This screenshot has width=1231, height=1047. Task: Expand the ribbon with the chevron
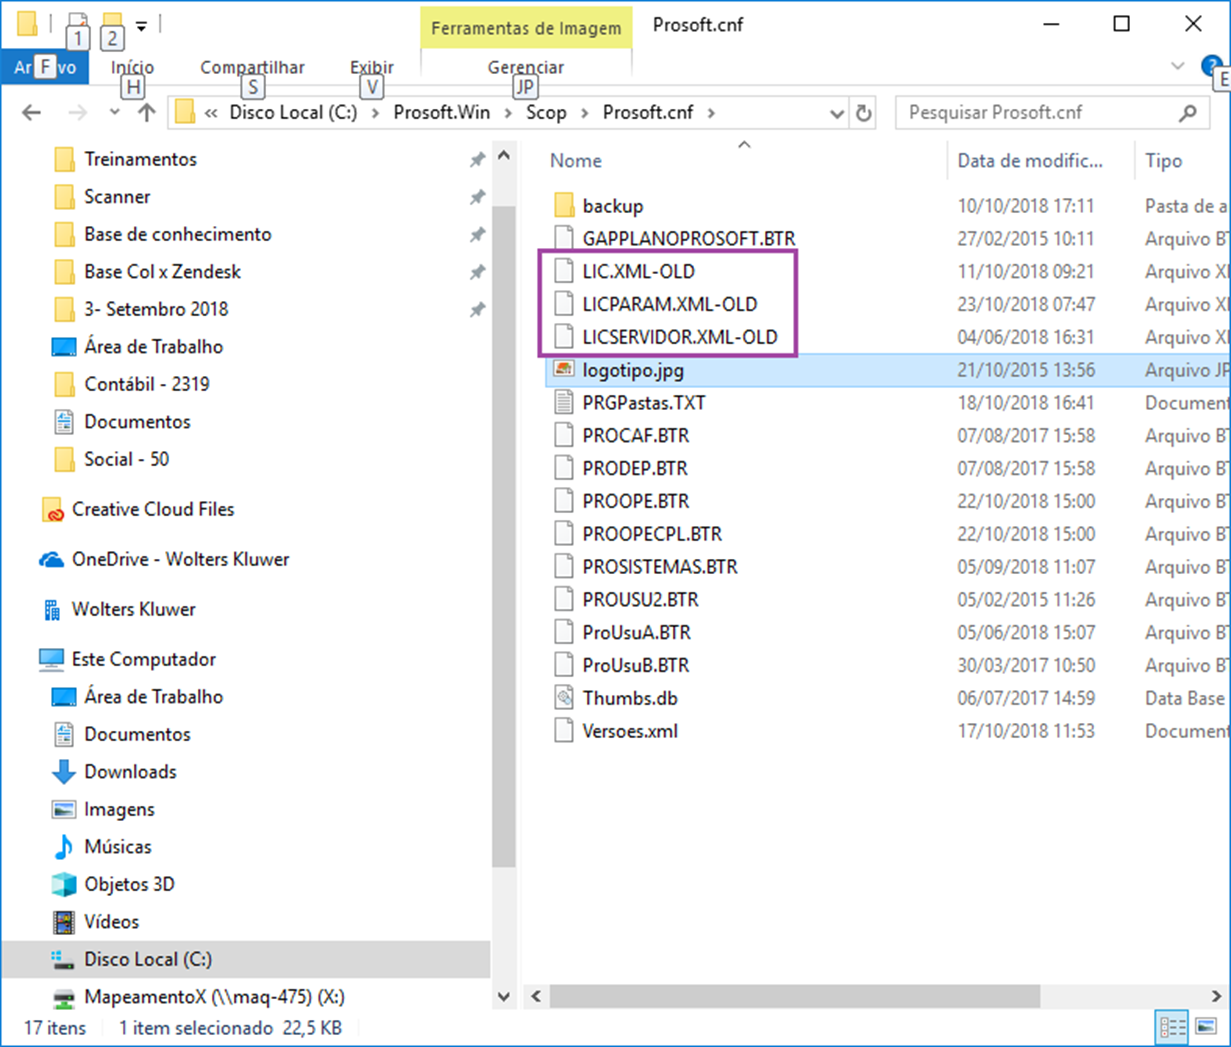1178,66
